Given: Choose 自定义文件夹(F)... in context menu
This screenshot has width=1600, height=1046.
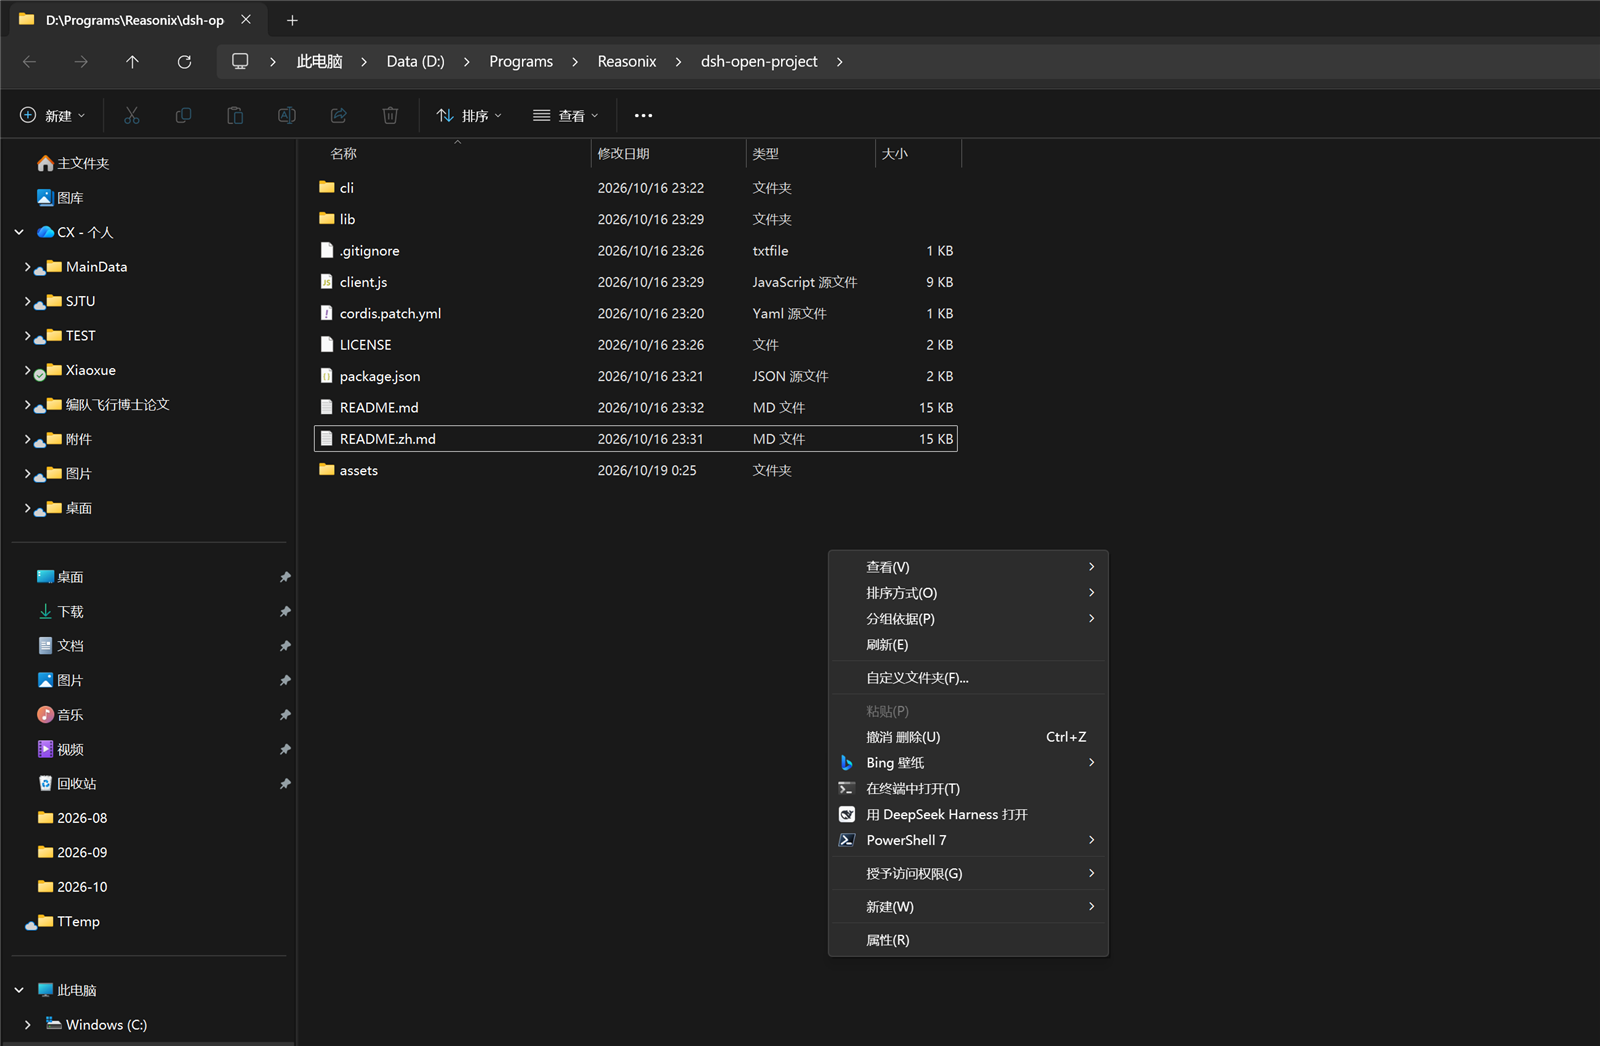Looking at the screenshot, I should click(x=968, y=678).
